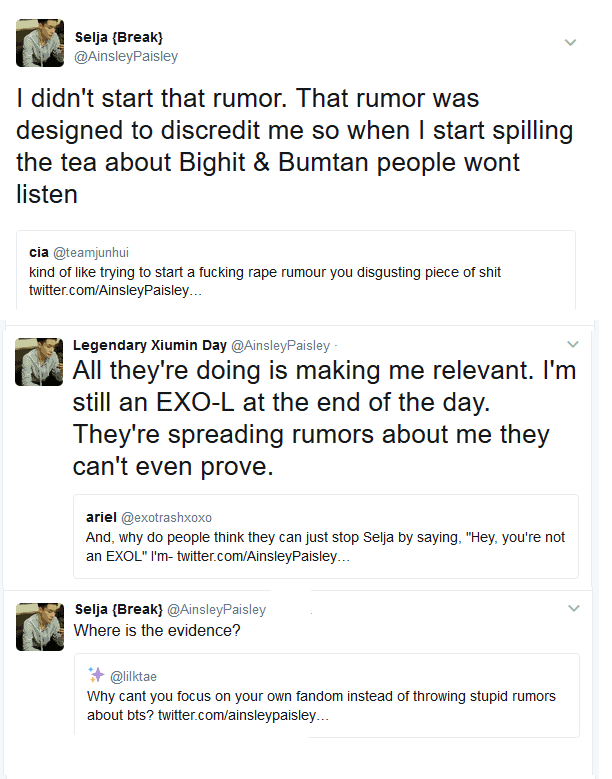Click the Legendary Xiumin Day display name
The image size is (612, 779).
[x=150, y=345]
